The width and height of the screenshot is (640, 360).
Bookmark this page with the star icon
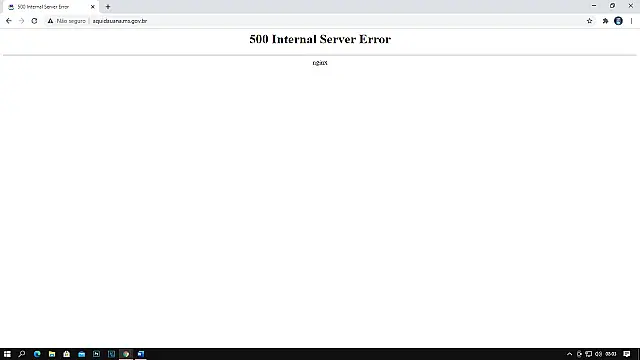589,21
